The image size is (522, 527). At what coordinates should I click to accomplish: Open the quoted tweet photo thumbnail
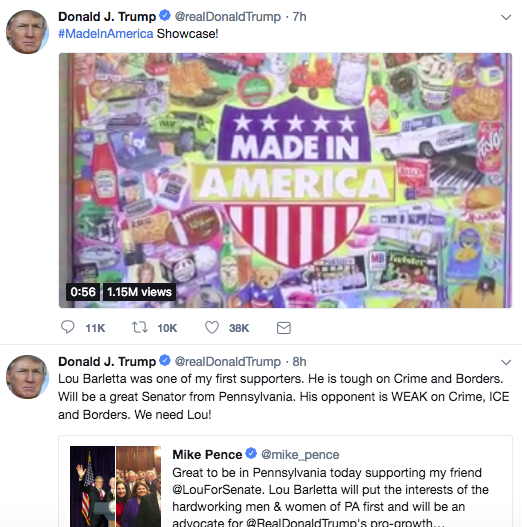pos(115,486)
